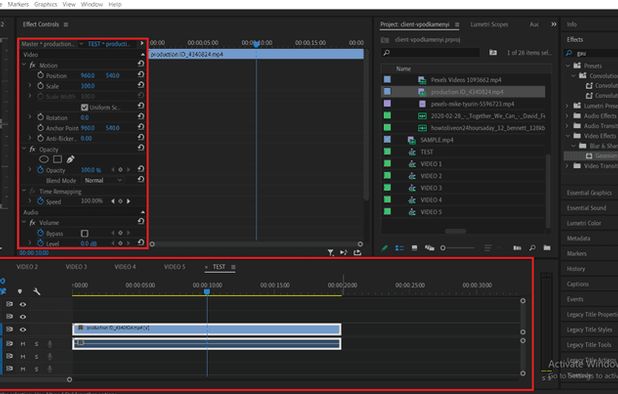Open the timeline settings wrench
This screenshot has height=394, width=618.
click(x=37, y=292)
